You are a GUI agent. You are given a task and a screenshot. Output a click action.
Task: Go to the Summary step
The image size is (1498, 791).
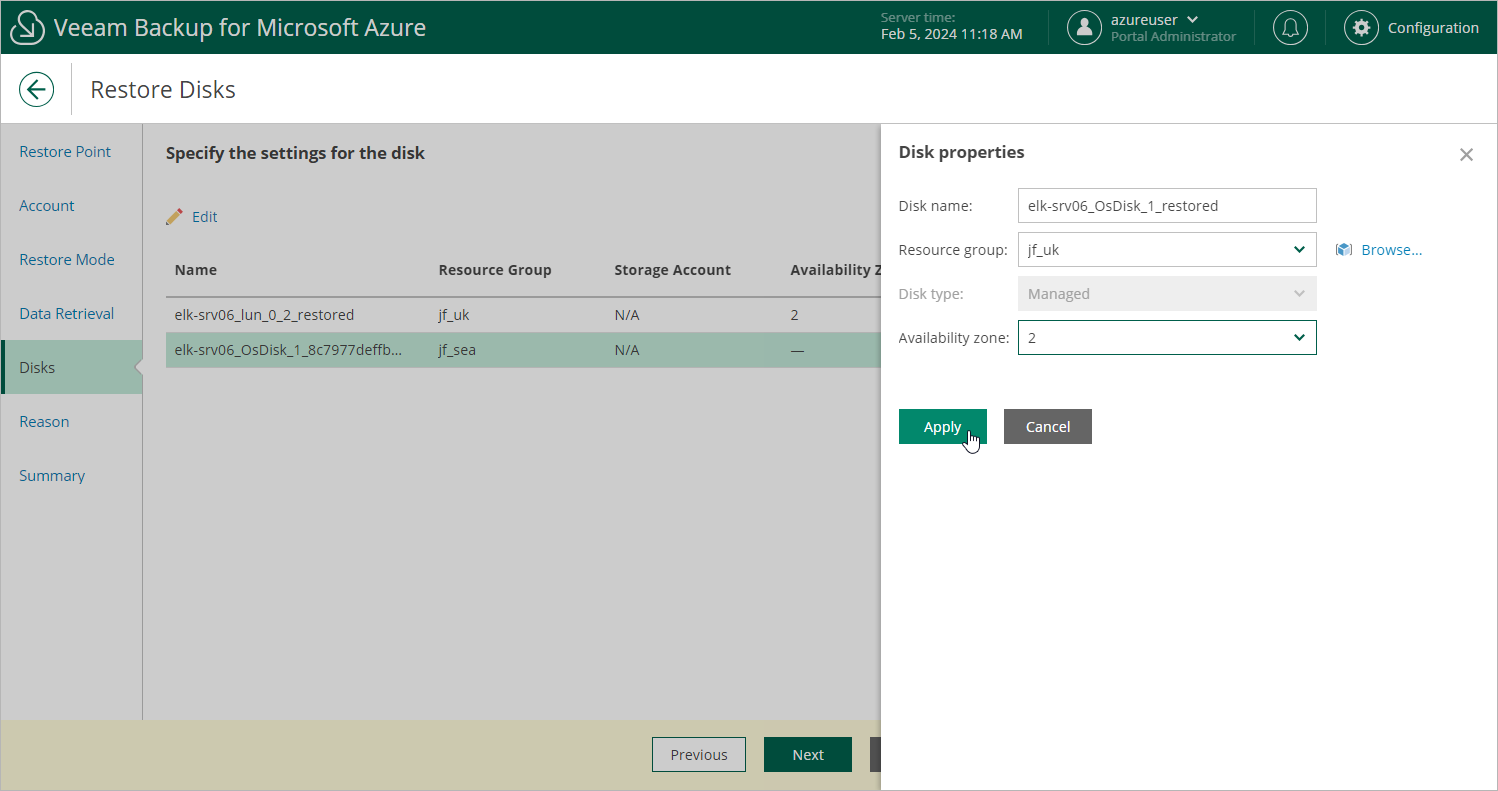(x=52, y=476)
